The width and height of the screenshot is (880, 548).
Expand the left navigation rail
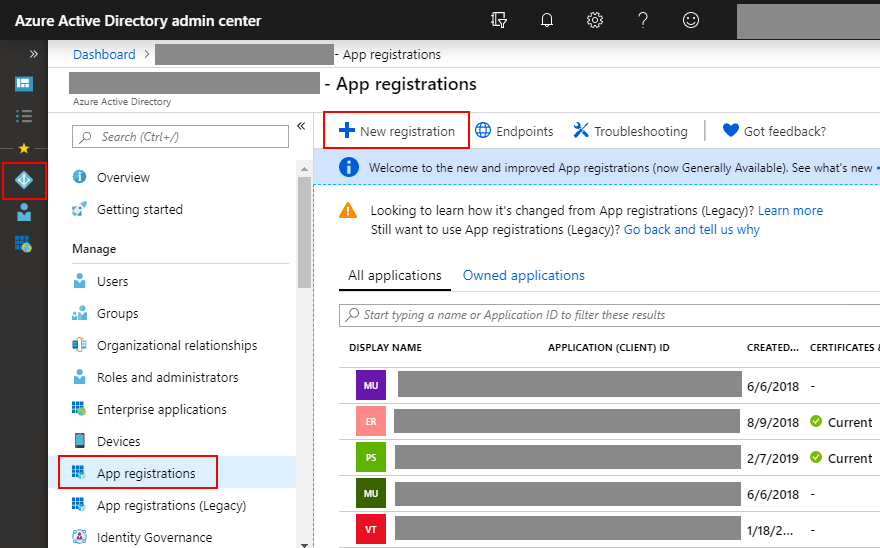tap(34, 54)
